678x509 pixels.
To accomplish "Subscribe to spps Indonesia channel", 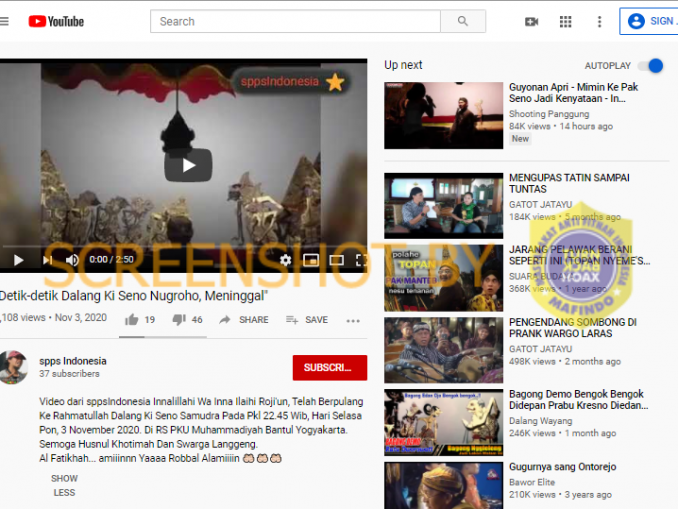I will click(x=330, y=368).
